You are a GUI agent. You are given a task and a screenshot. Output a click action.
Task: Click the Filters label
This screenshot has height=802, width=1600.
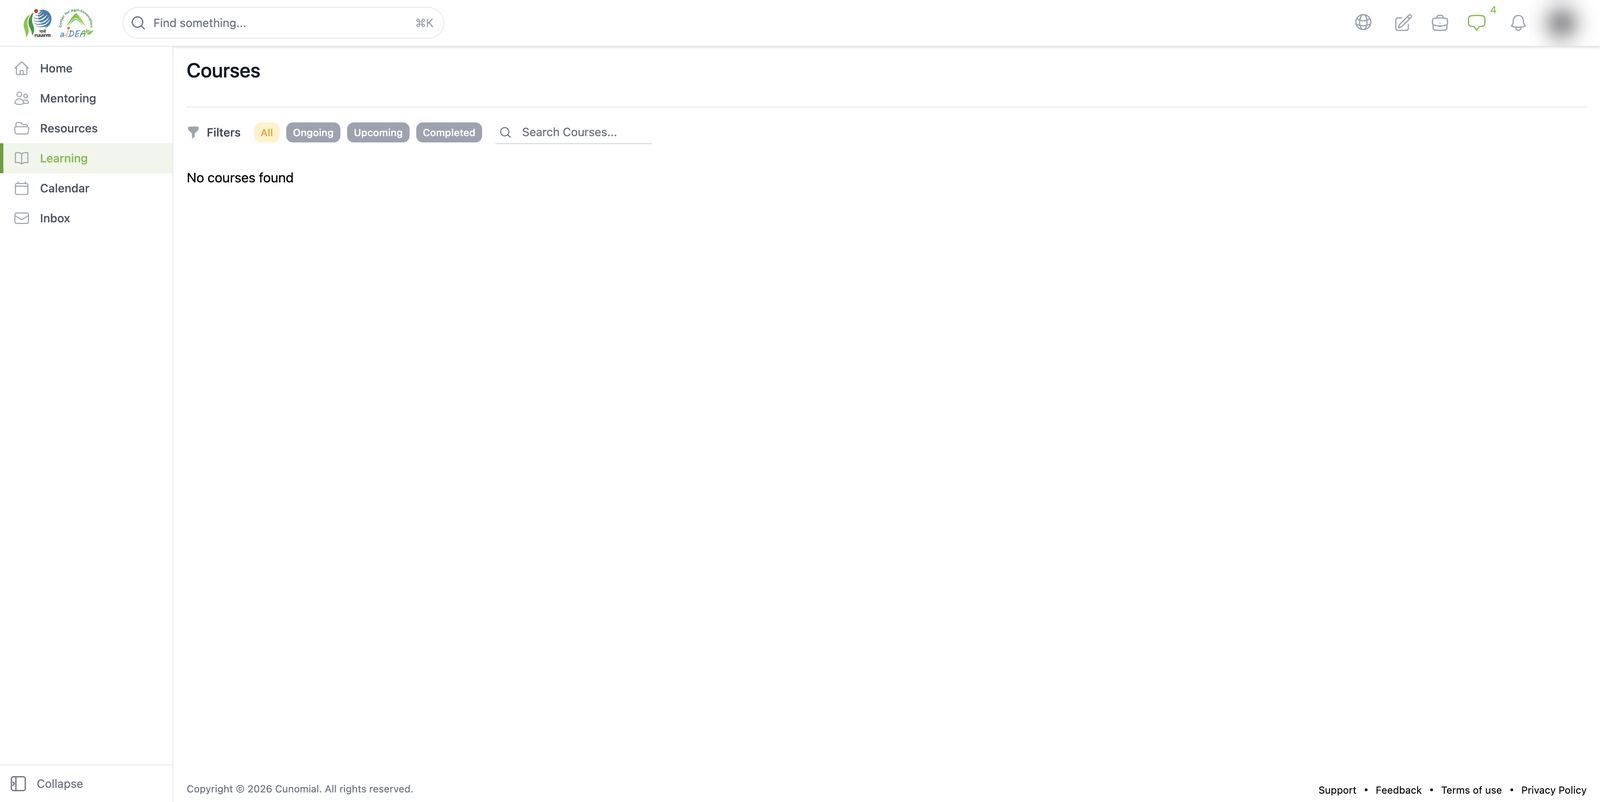pos(223,132)
